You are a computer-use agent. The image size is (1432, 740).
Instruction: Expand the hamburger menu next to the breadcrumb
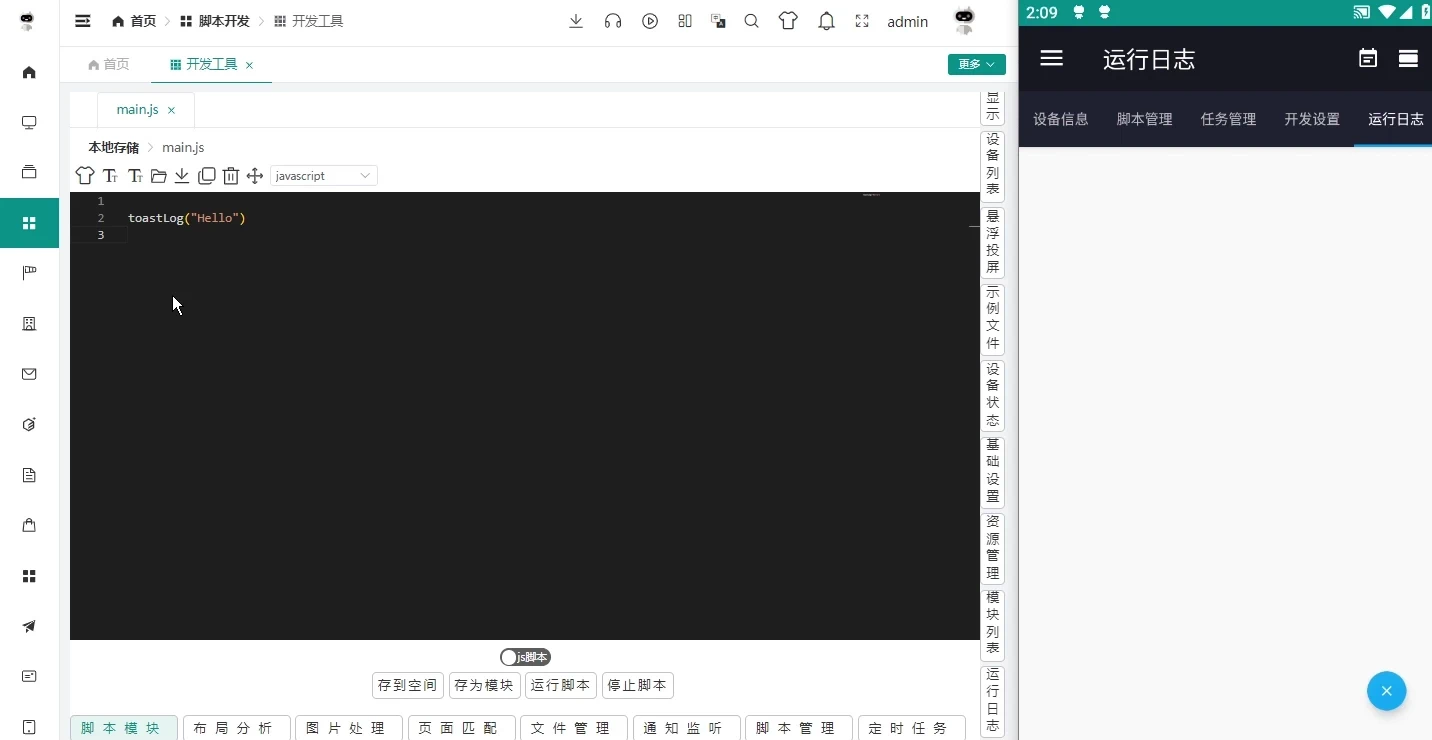[x=83, y=21]
